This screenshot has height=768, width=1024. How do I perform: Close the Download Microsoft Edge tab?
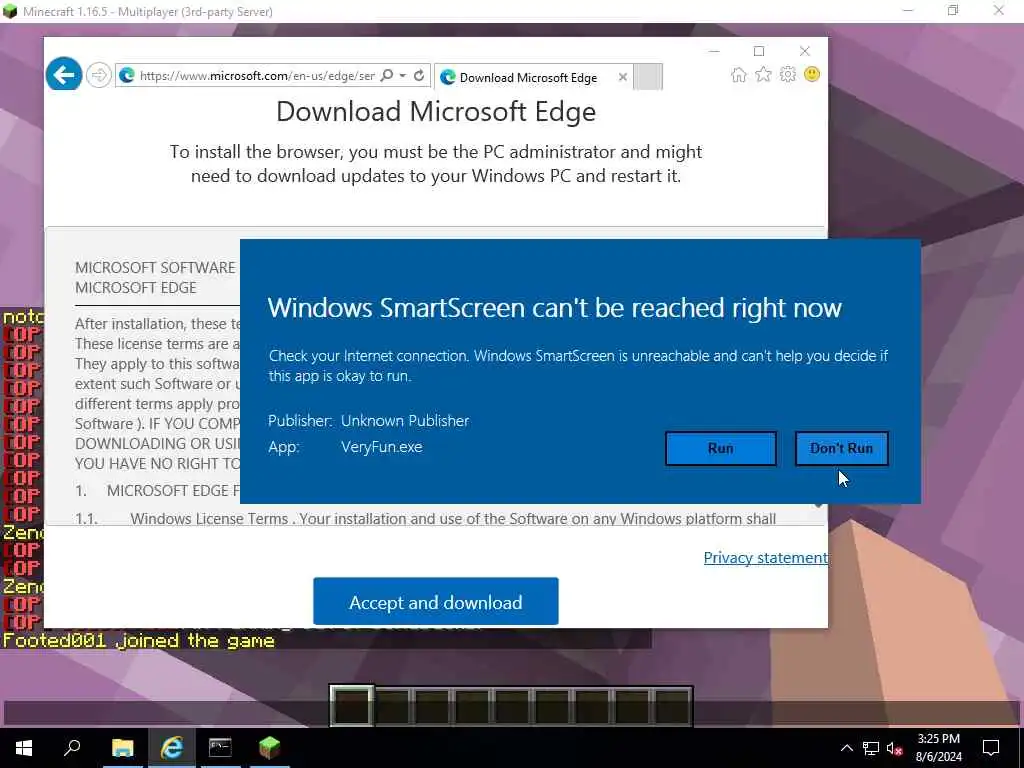(x=623, y=77)
